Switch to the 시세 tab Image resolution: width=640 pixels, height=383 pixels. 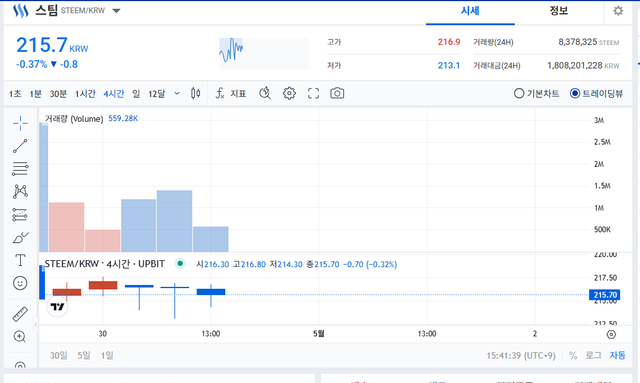coord(470,11)
